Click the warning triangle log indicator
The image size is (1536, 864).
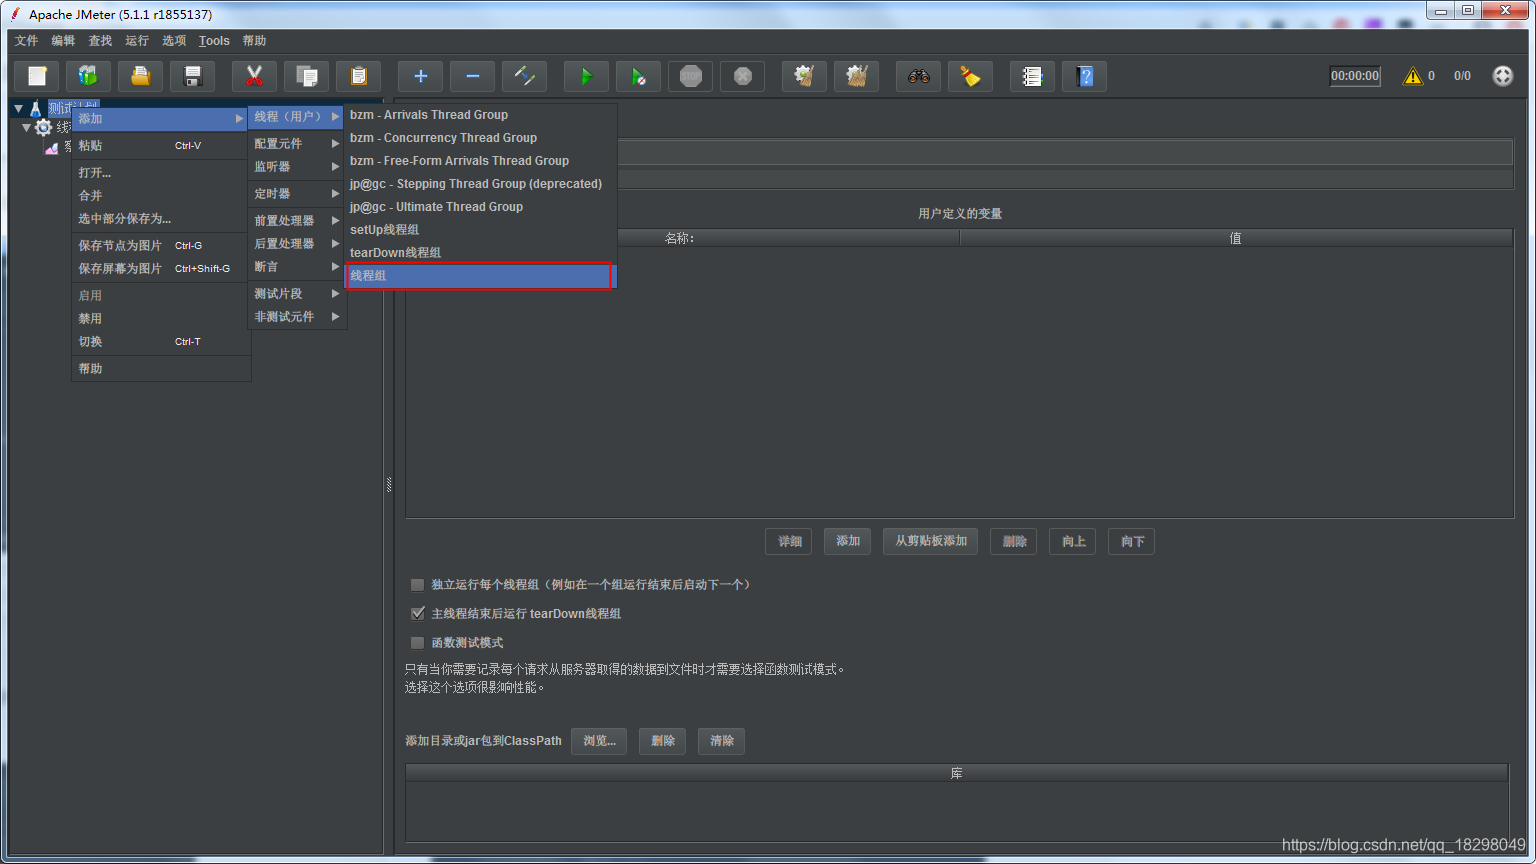1413,76
